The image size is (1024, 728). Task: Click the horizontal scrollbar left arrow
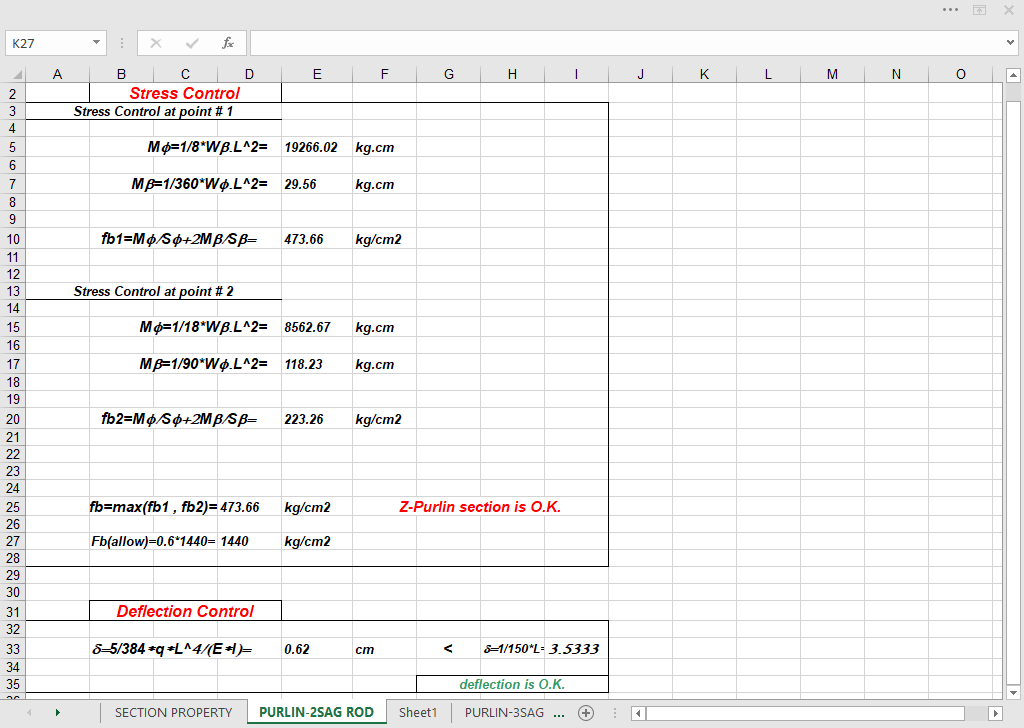click(x=638, y=713)
